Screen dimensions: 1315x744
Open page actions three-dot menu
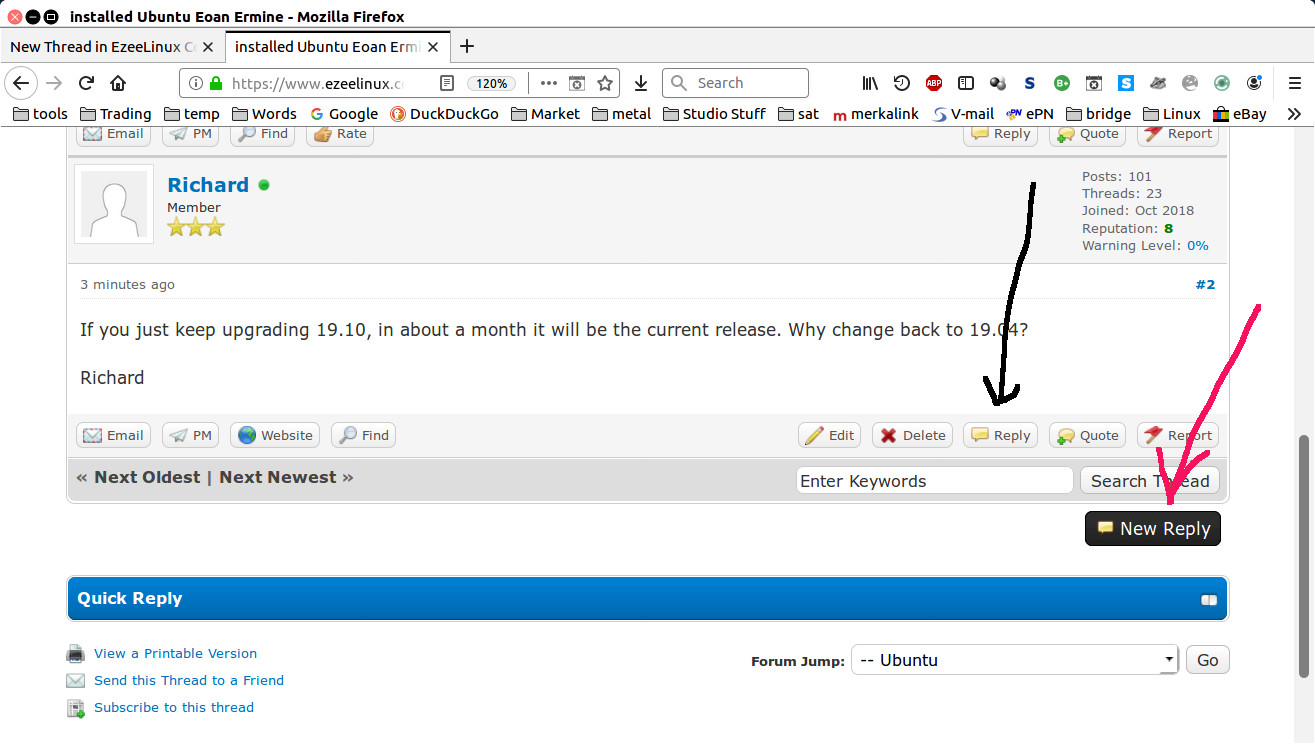[x=549, y=83]
